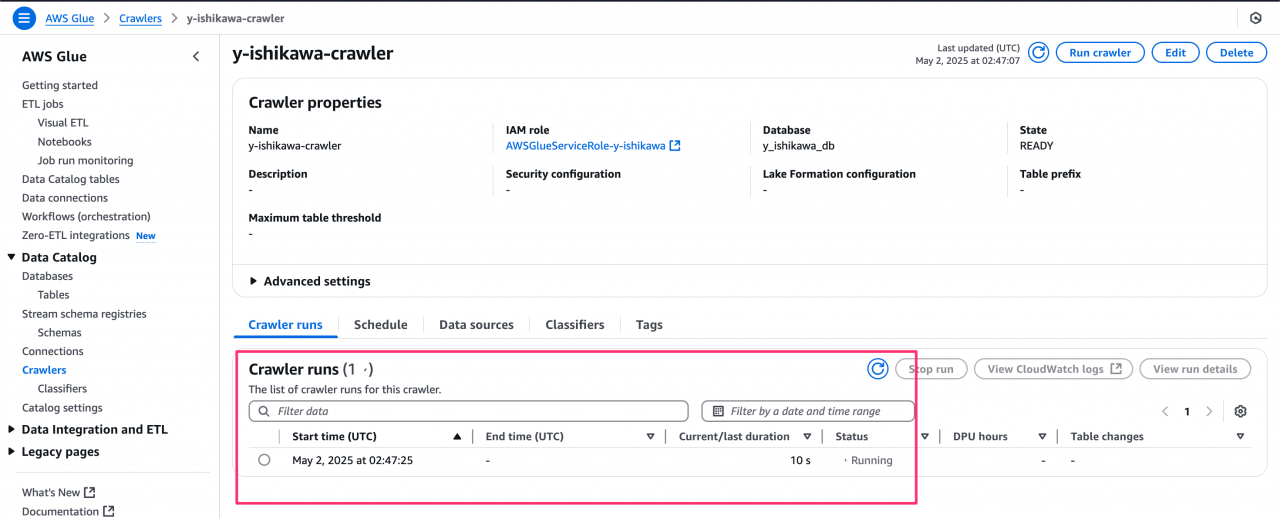Click the Delete crawler button
Screen dimensions: 1280x518
click(x=1236, y=53)
